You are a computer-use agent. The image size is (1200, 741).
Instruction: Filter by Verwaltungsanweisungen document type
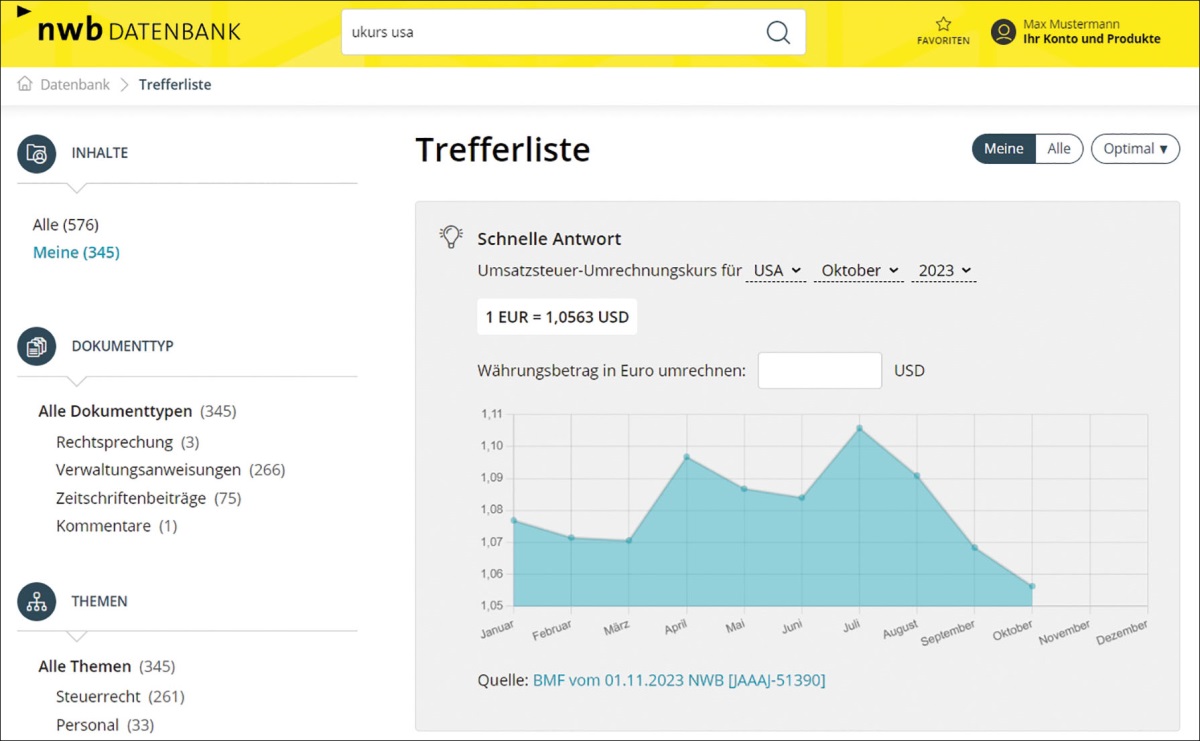(x=149, y=470)
